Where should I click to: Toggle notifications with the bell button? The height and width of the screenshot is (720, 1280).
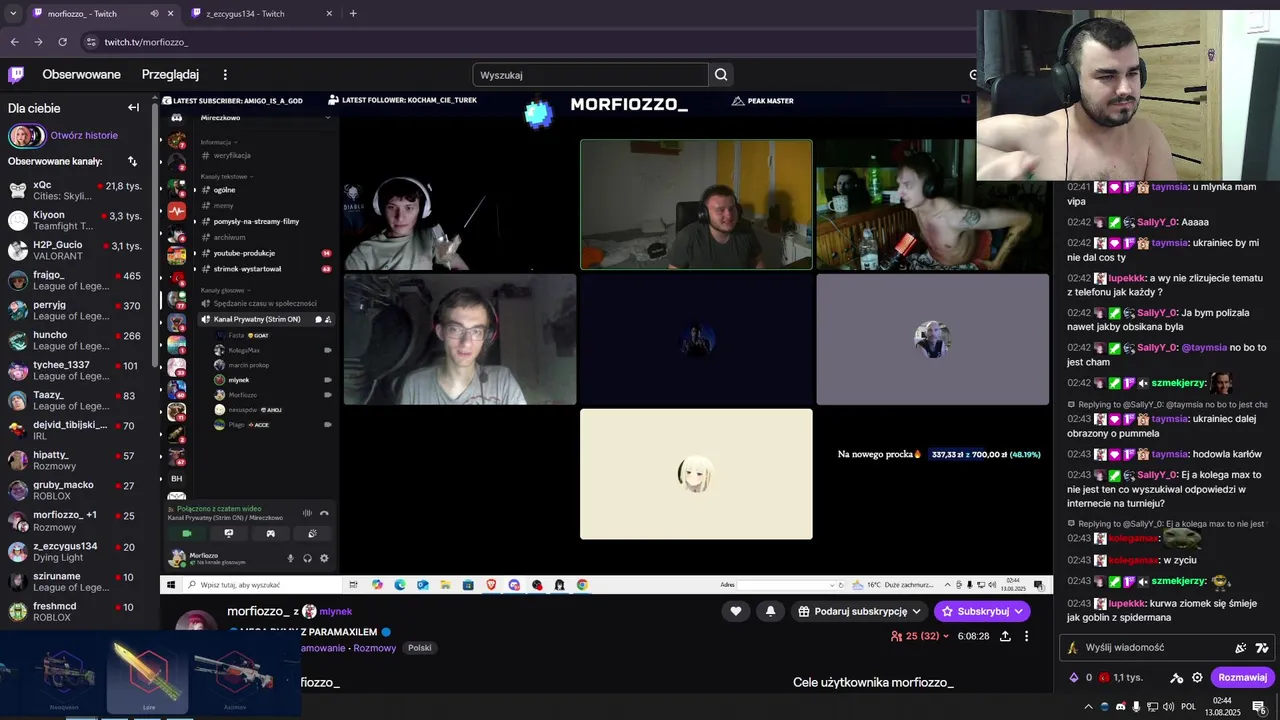[770, 611]
